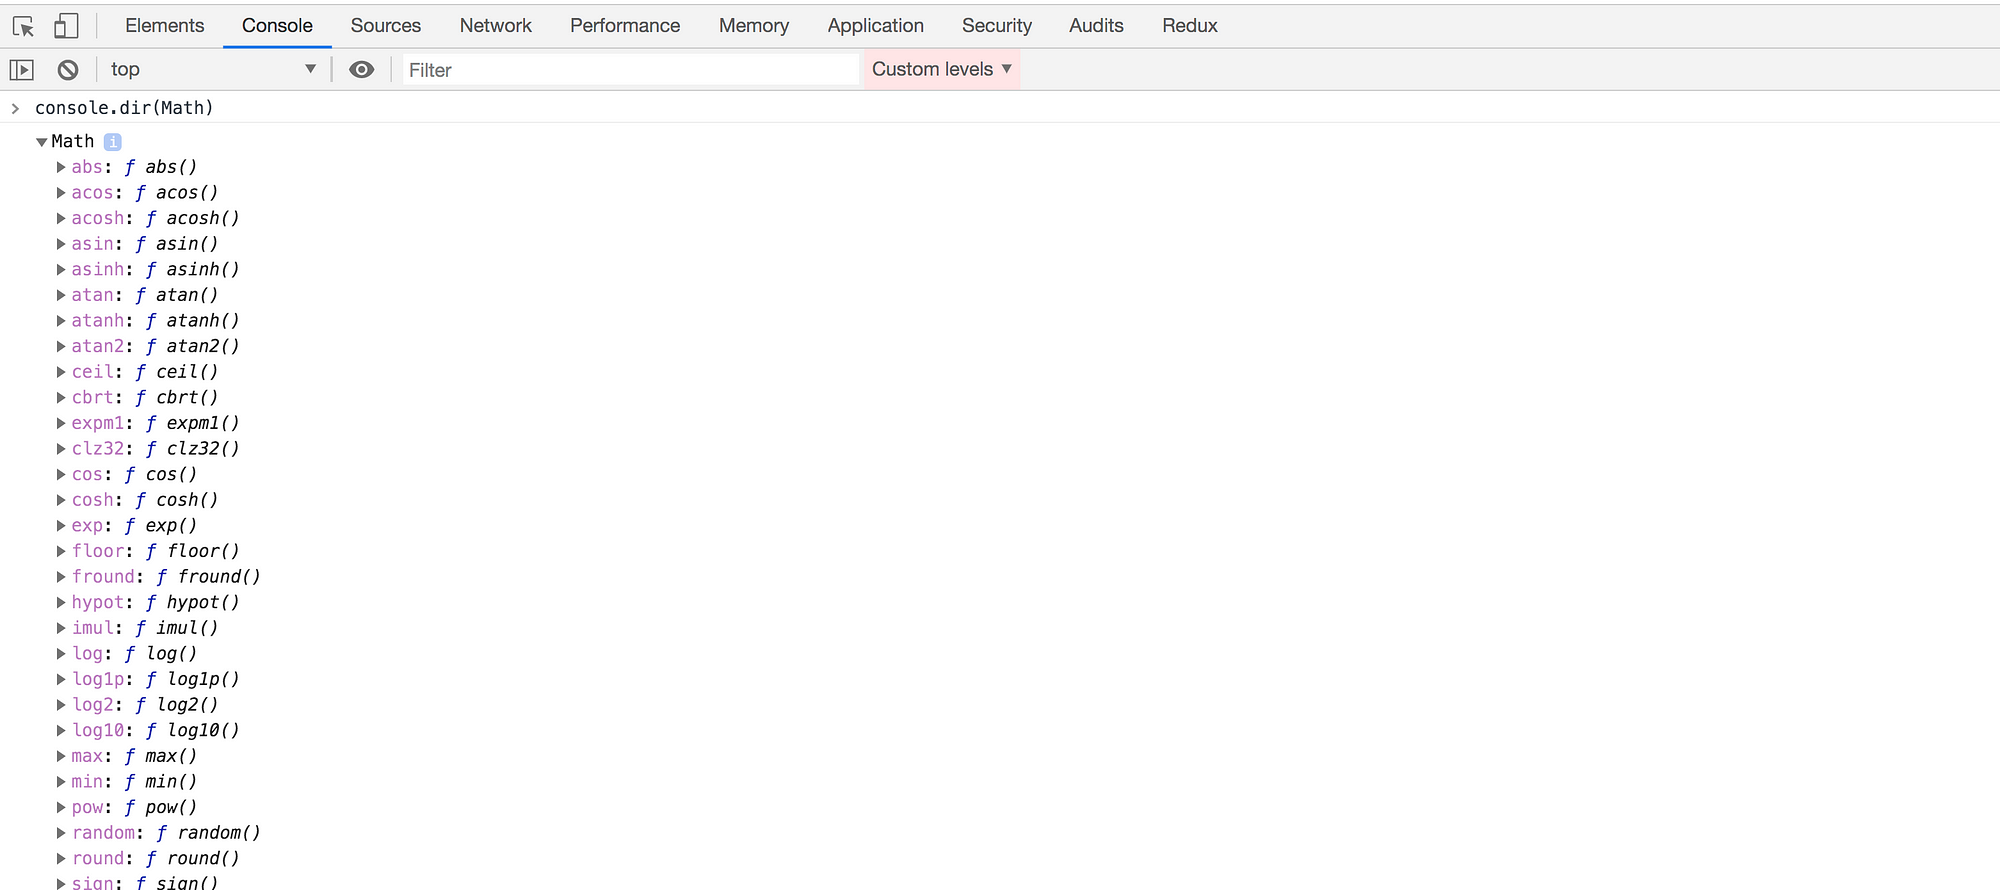Click the Filter input field
The height and width of the screenshot is (890, 2000).
click(x=630, y=70)
